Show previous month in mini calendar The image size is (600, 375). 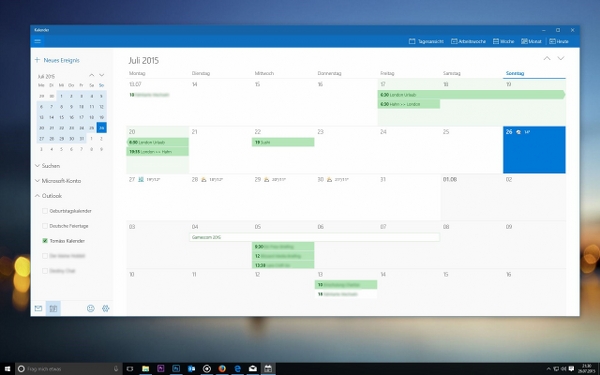91,75
